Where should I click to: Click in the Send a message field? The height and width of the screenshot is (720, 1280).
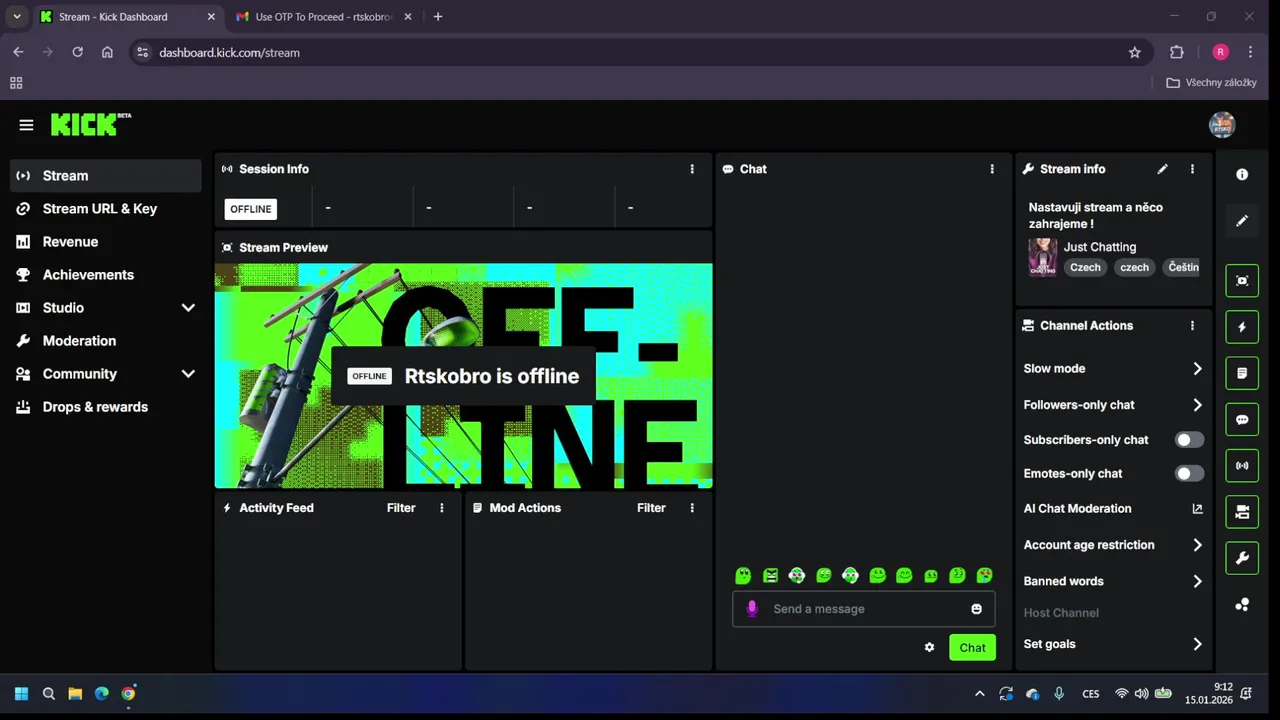pos(863,609)
